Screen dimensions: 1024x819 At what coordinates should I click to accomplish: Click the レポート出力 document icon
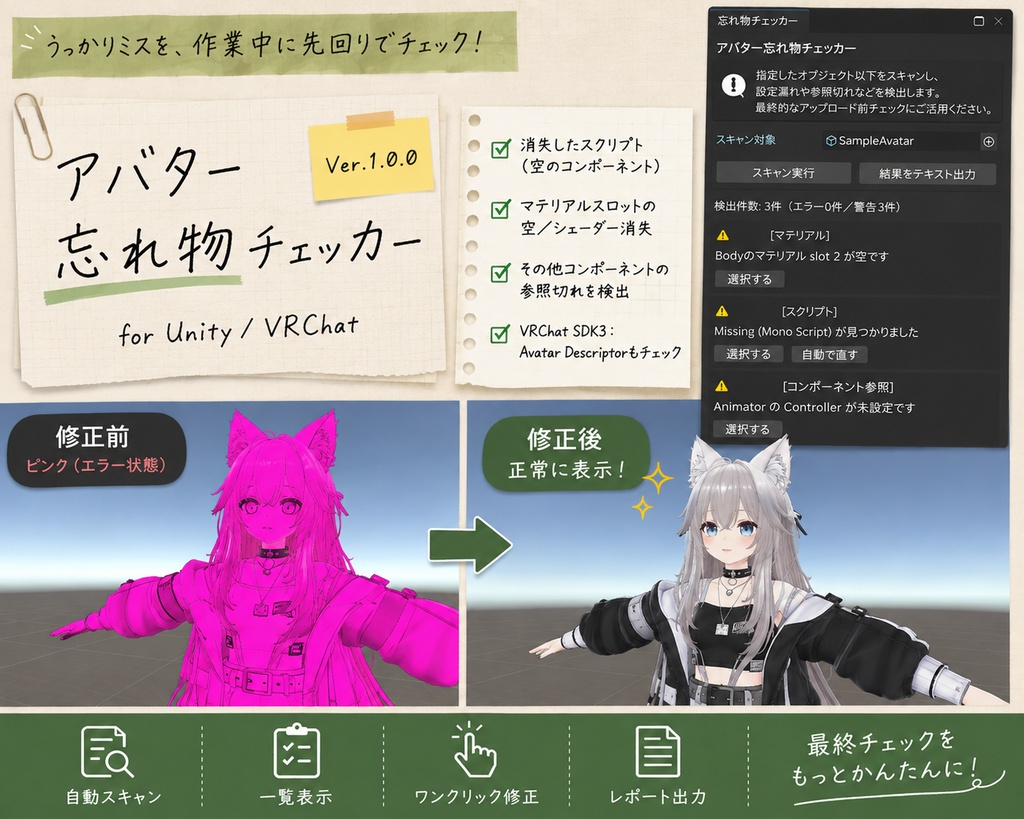click(657, 752)
